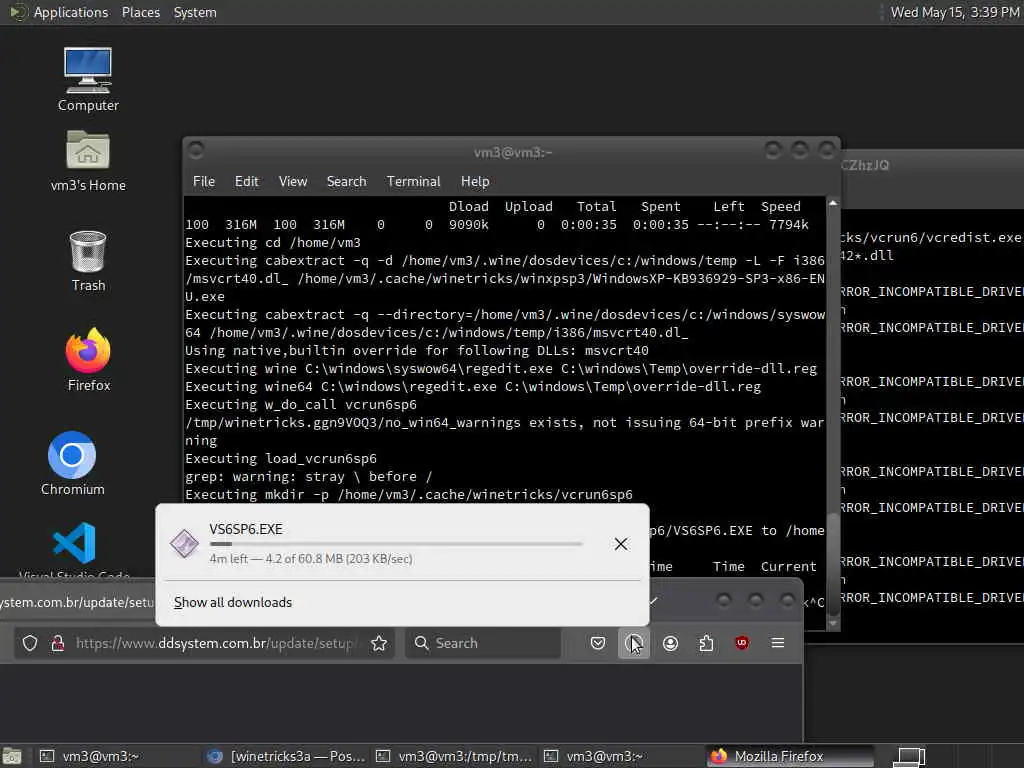This screenshot has height=768, width=1024.
Task: Click the Firefox Search box
Action: click(483, 643)
